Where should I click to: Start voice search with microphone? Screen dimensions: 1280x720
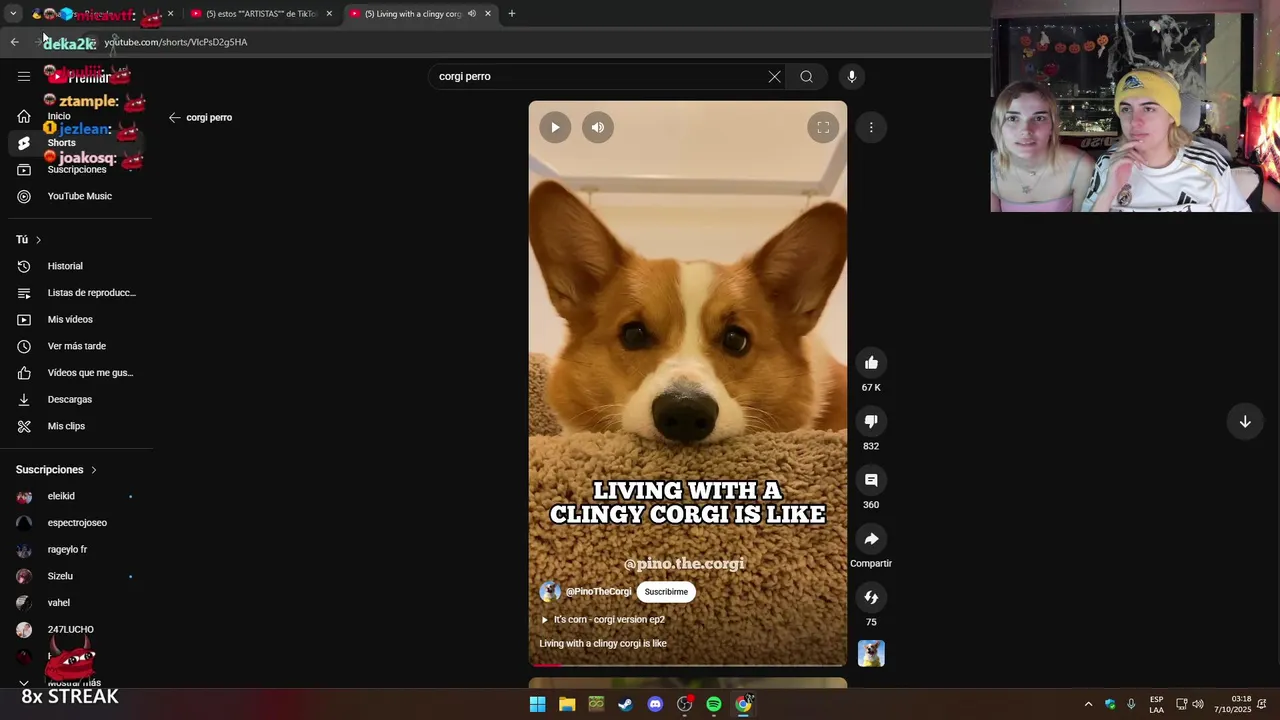(x=852, y=76)
